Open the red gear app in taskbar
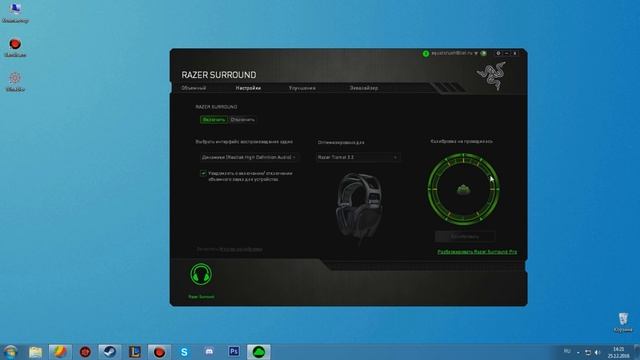 coord(85,352)
